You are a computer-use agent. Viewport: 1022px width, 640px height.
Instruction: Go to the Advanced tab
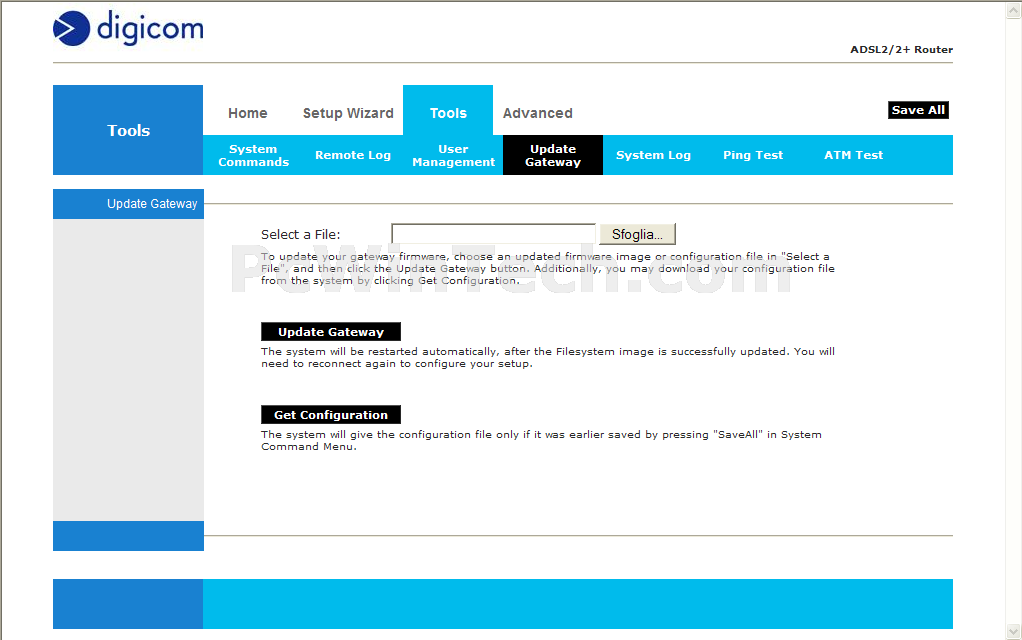(537, 113)
